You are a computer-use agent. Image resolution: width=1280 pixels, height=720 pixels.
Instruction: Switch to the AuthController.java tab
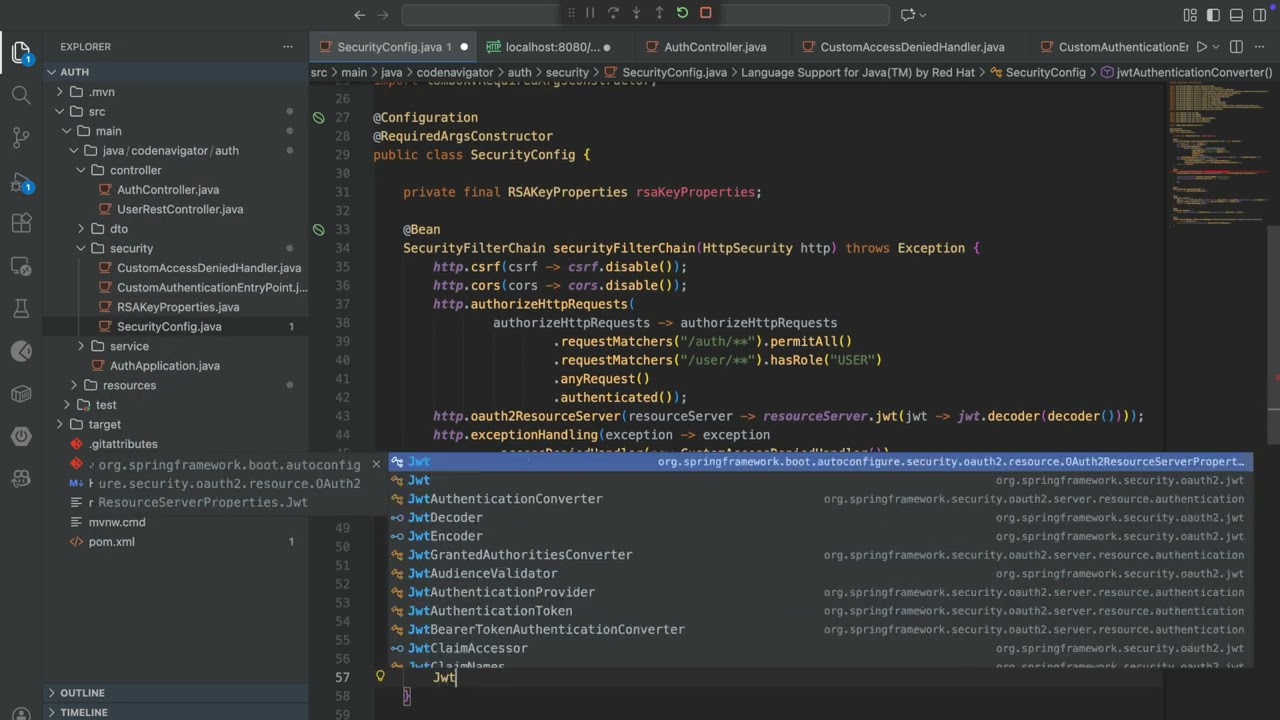point(715,47)
